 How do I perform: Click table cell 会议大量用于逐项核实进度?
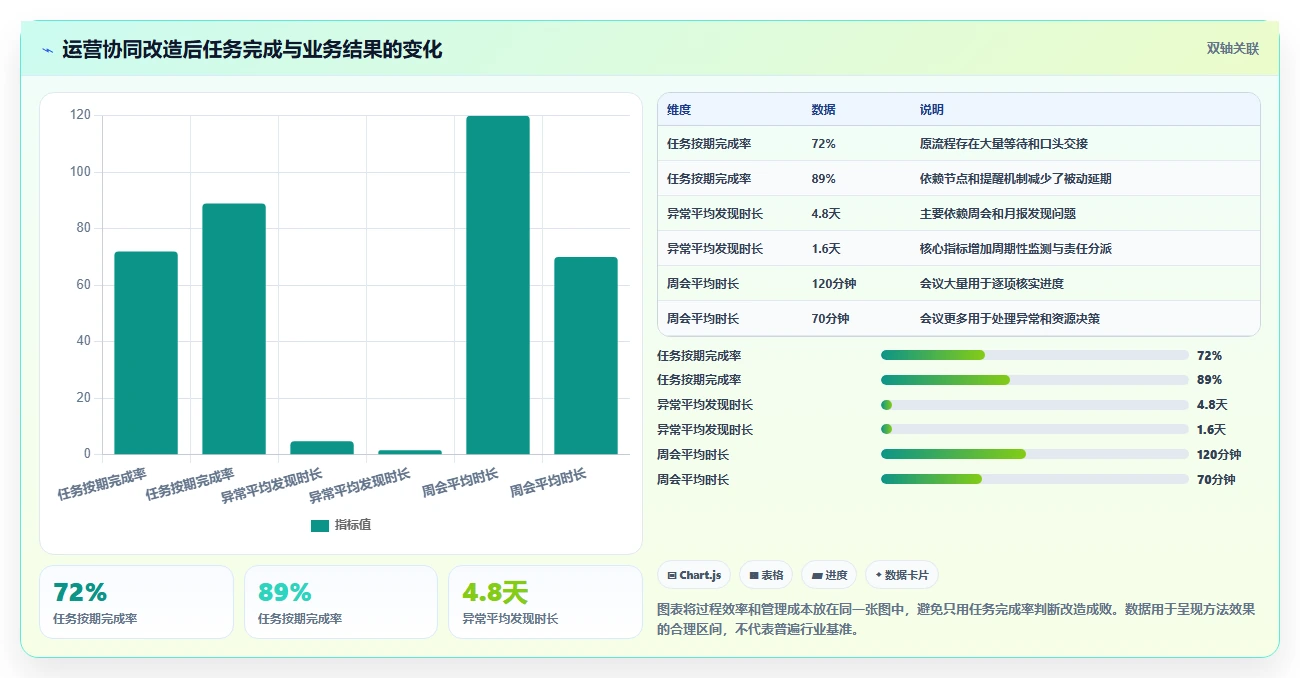[x=992, y=284]
